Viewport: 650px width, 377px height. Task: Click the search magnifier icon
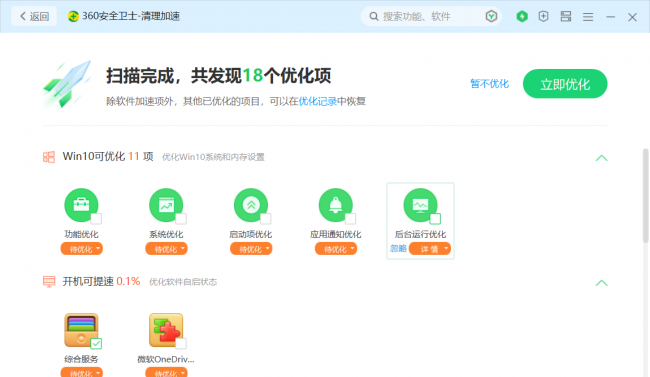click(x=374, y=16)
